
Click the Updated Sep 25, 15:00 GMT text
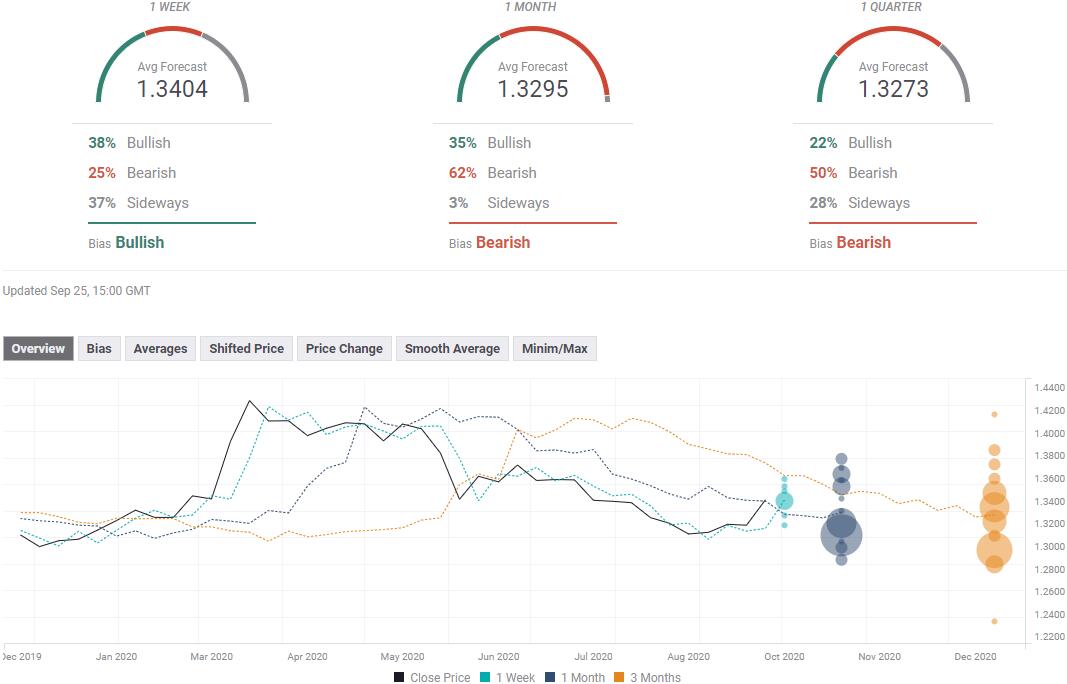tap(76, 291)
